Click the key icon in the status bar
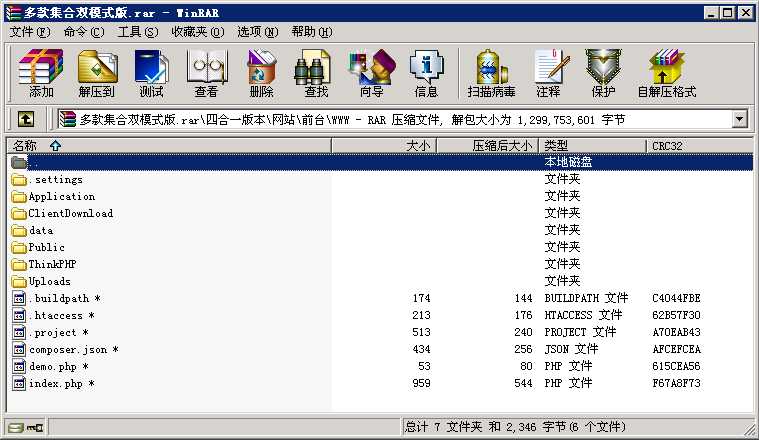The width and height of the screenshot is (759, 440). [35, 428]
